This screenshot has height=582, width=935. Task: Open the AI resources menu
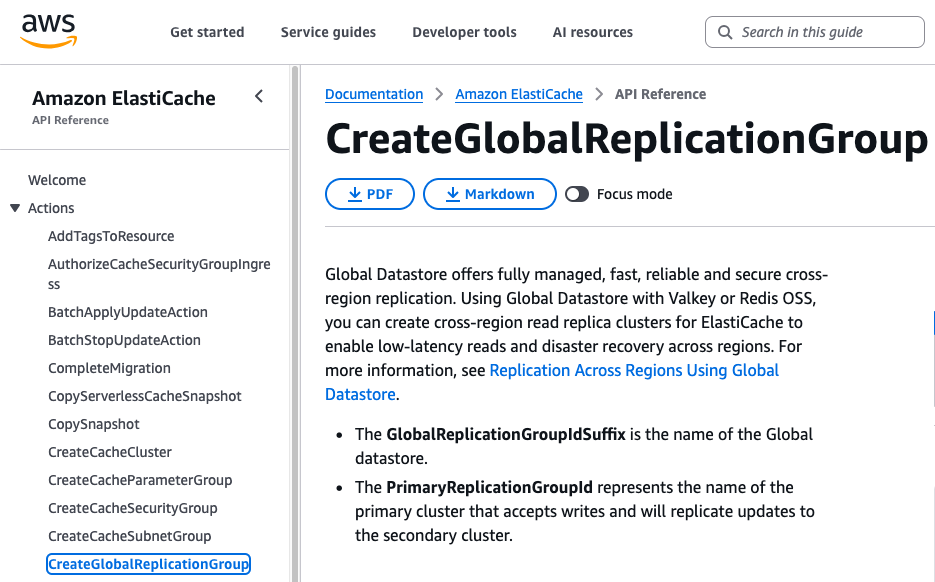(593, 32)
